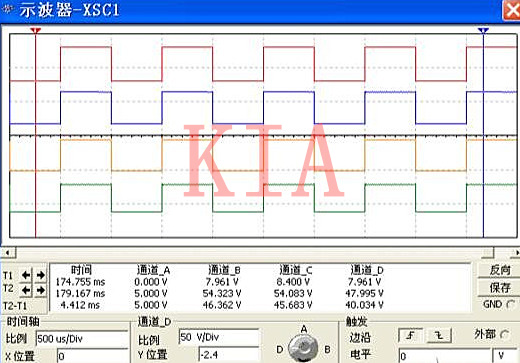
Task: Click the 通道_B column header
Action: tap(224, 270)
